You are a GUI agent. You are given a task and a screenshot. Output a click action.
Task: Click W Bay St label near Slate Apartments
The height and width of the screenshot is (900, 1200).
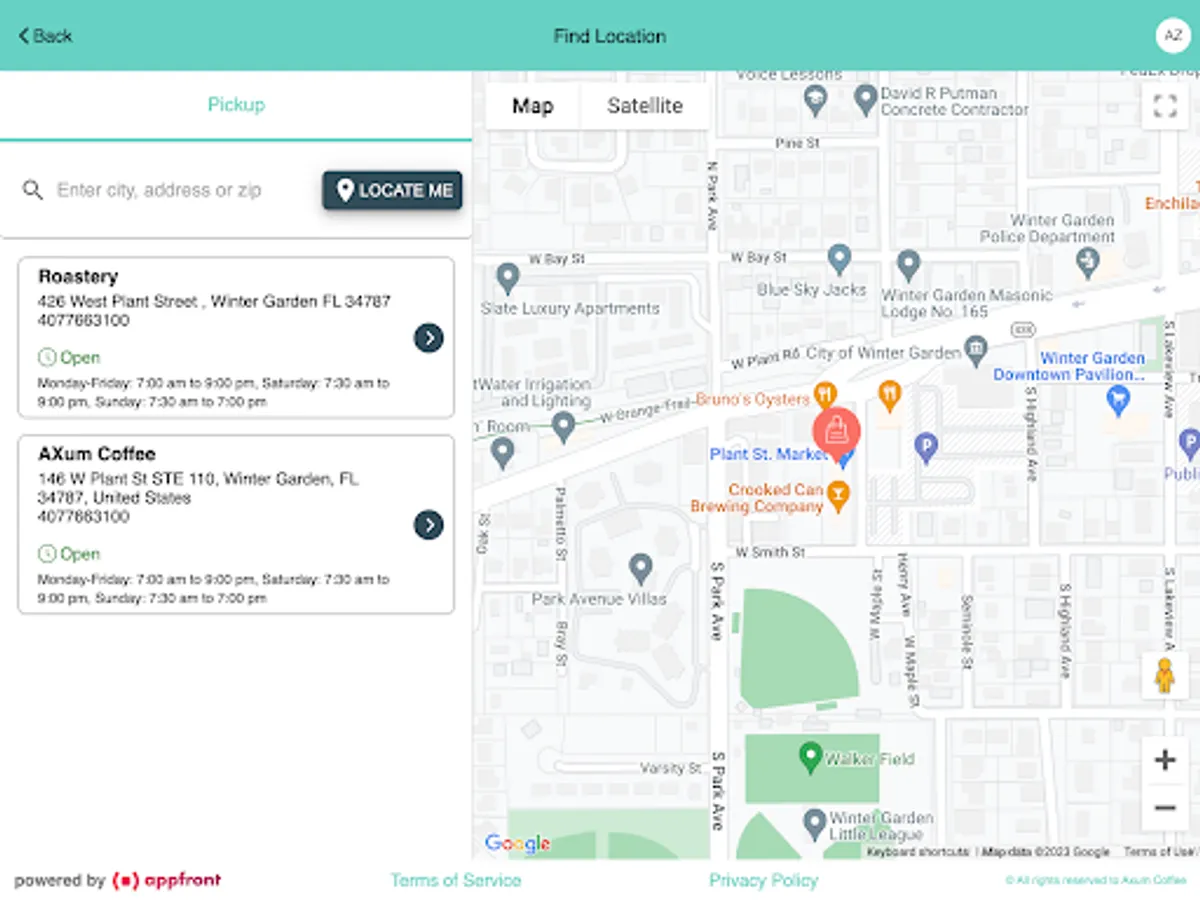coord(556,259)
